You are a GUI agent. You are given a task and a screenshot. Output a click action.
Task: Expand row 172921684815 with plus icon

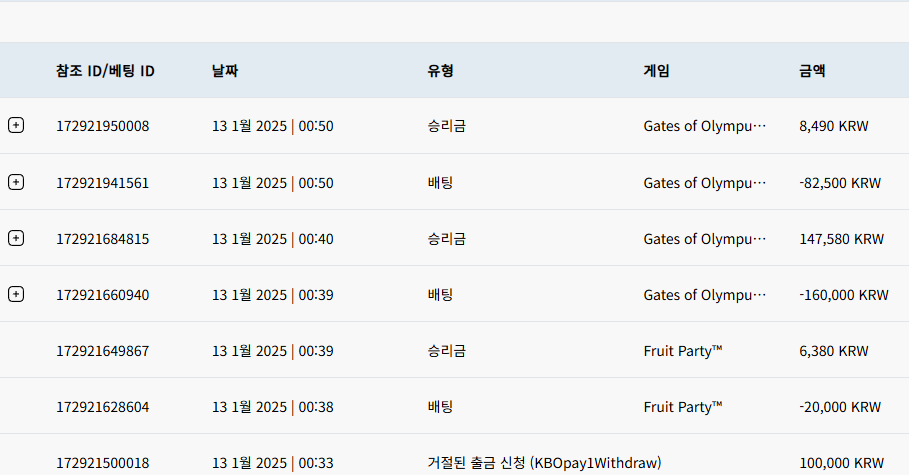pos(16,238)
